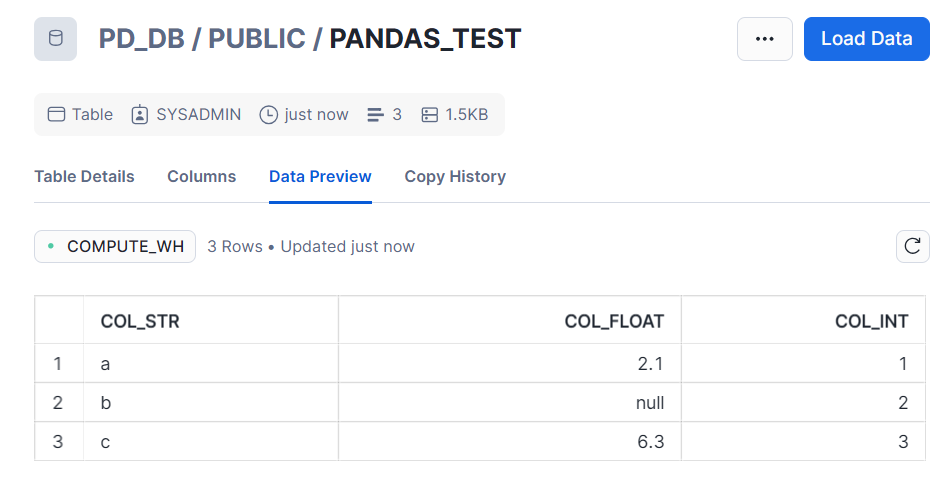Click the row count icon

click(x=376, y=115)
